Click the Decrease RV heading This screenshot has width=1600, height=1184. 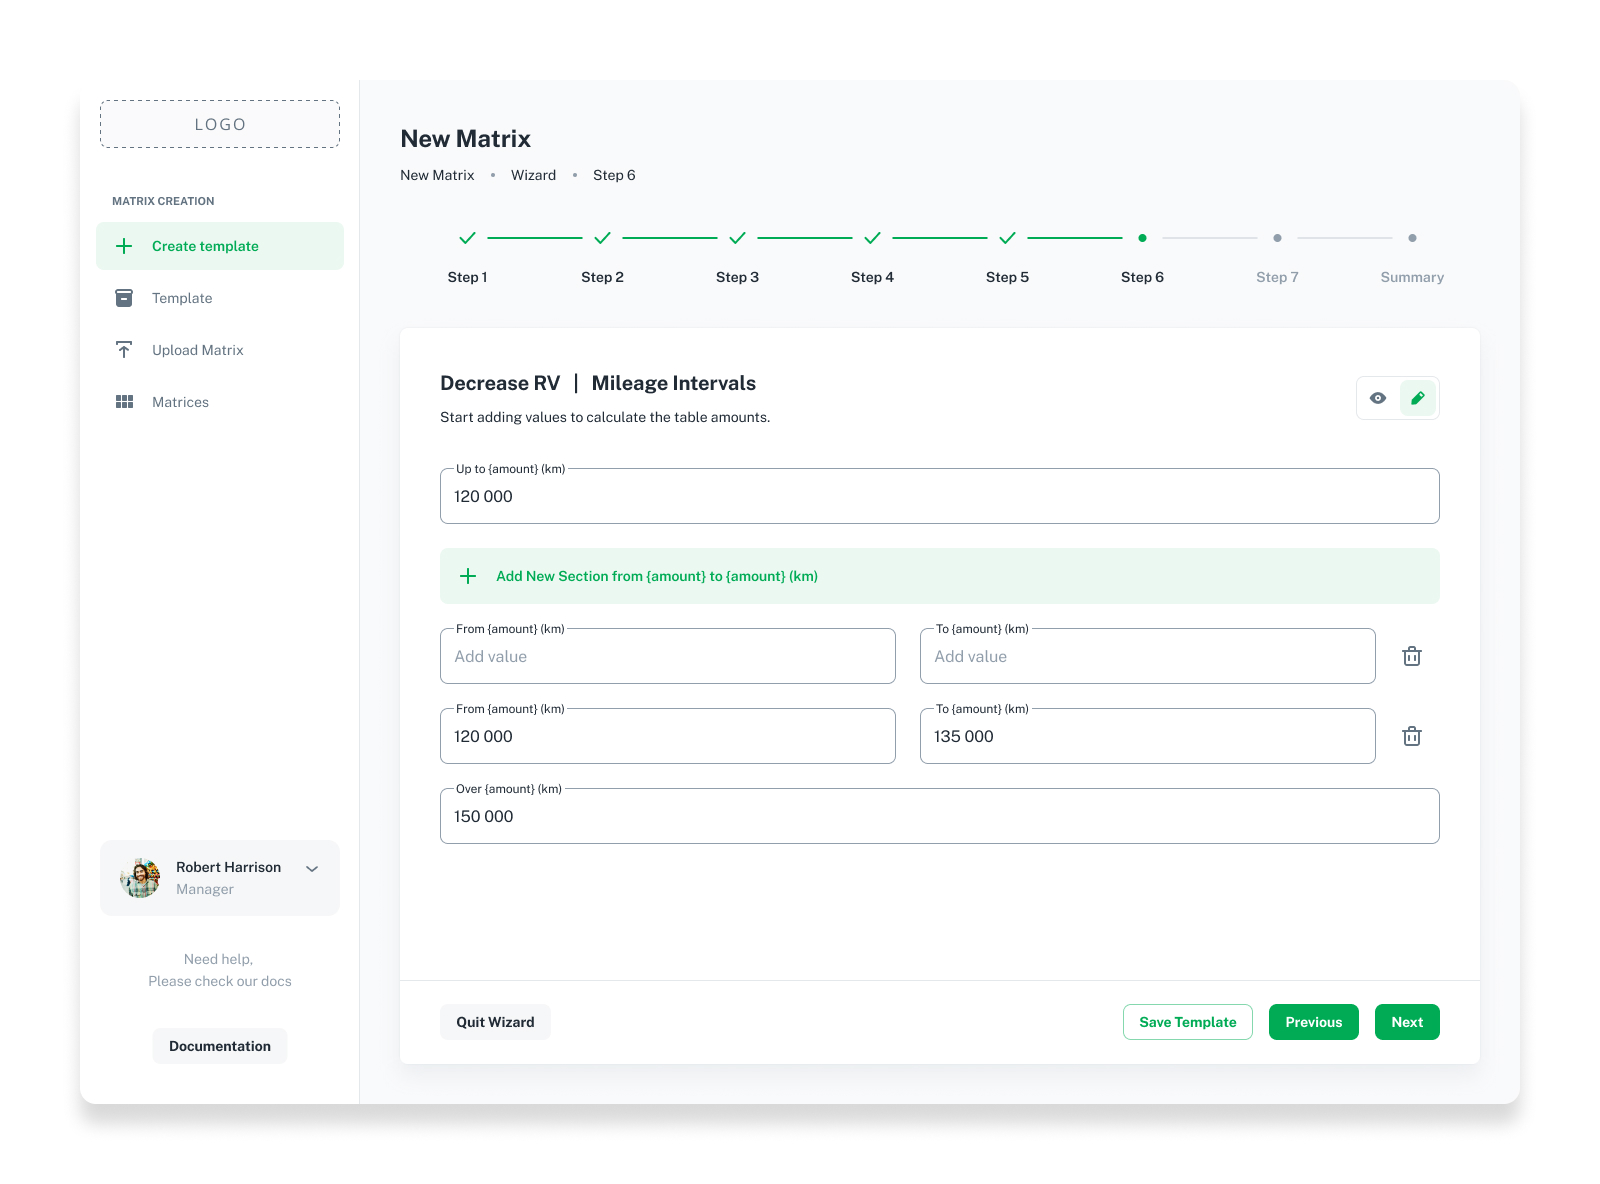click(500, 383)
